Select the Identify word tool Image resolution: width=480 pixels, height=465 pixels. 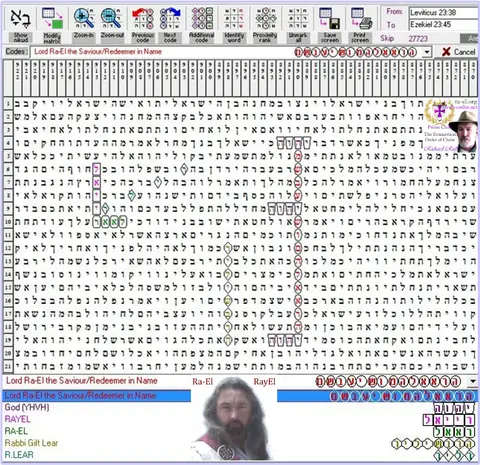click(x=234, y=25)
